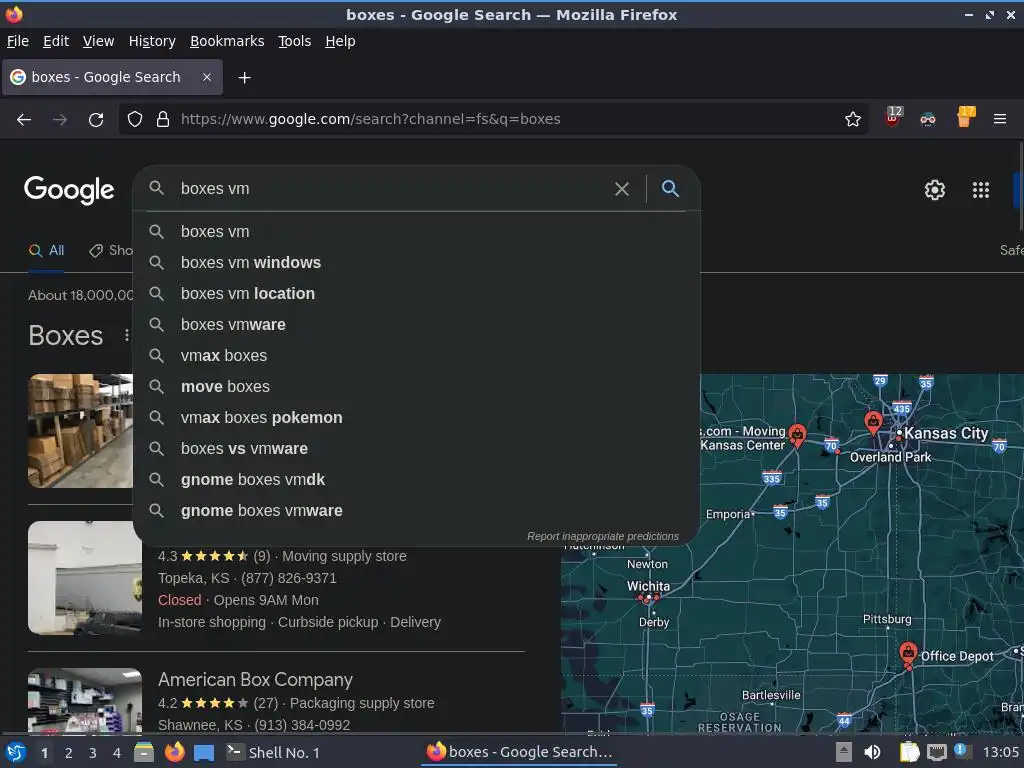Click the map pin near Overland Park
The width and height of the screenshot is (1024, 768).
[x=873, y=423]
